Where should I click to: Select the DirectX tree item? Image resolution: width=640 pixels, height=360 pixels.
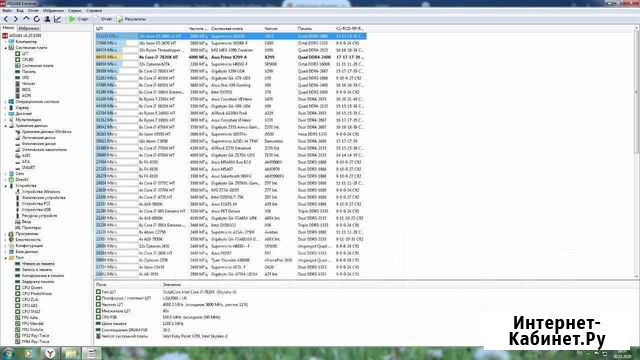(22, 180)
